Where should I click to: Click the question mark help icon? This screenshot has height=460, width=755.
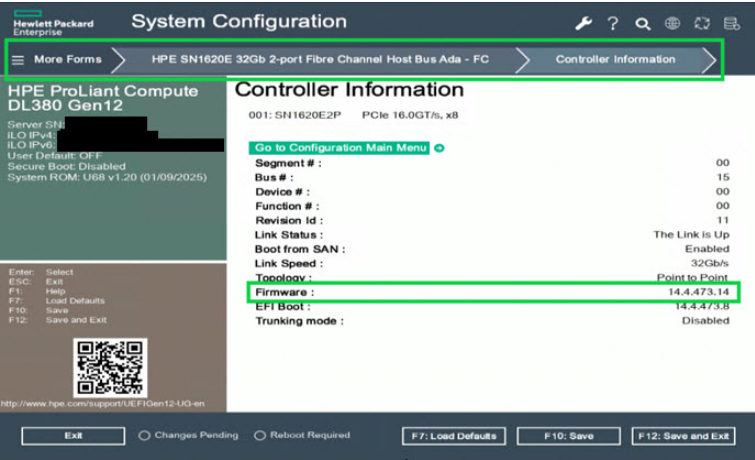(x=612, y=23)
